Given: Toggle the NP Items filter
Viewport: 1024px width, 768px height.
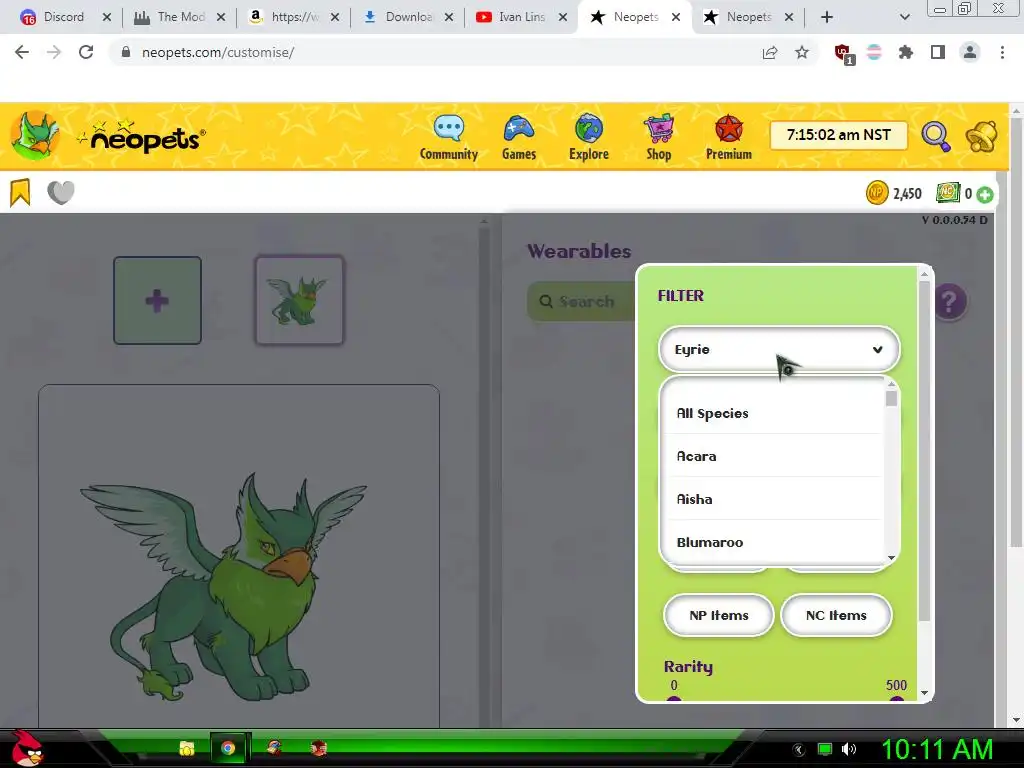Looking at the screenshot, I should (718, 615).
